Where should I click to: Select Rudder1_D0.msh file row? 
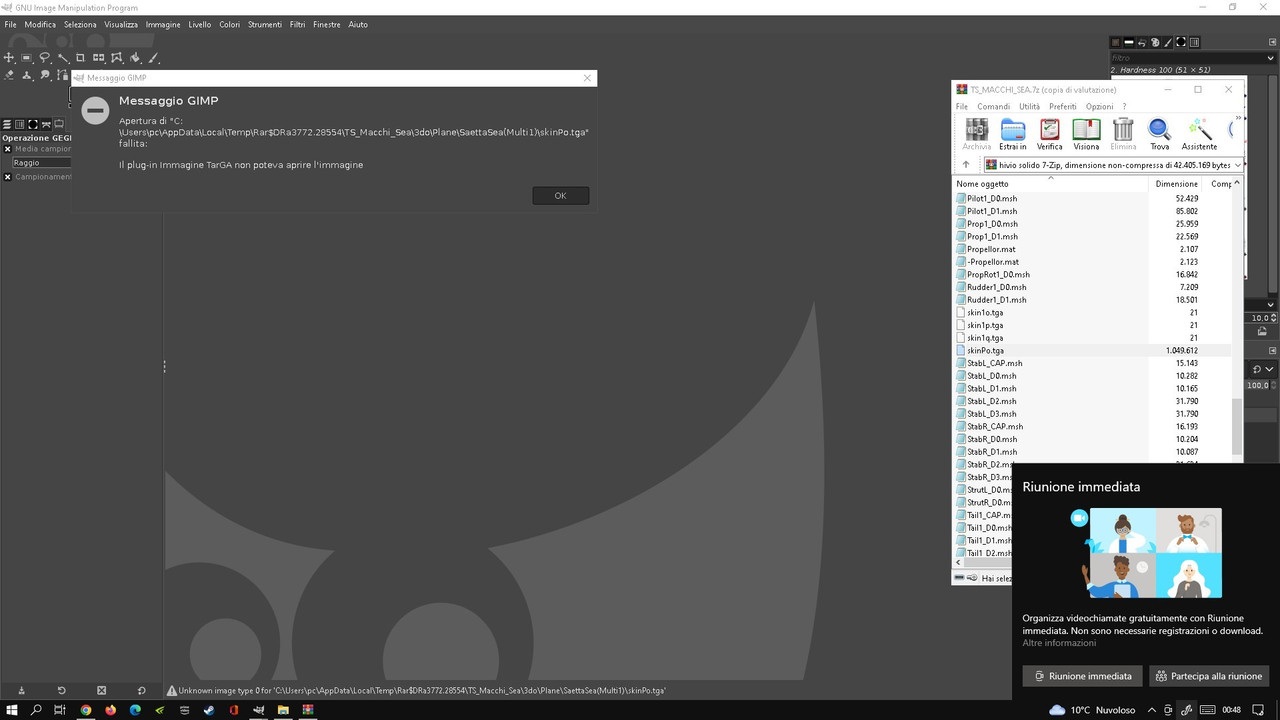tap(996, 287)
